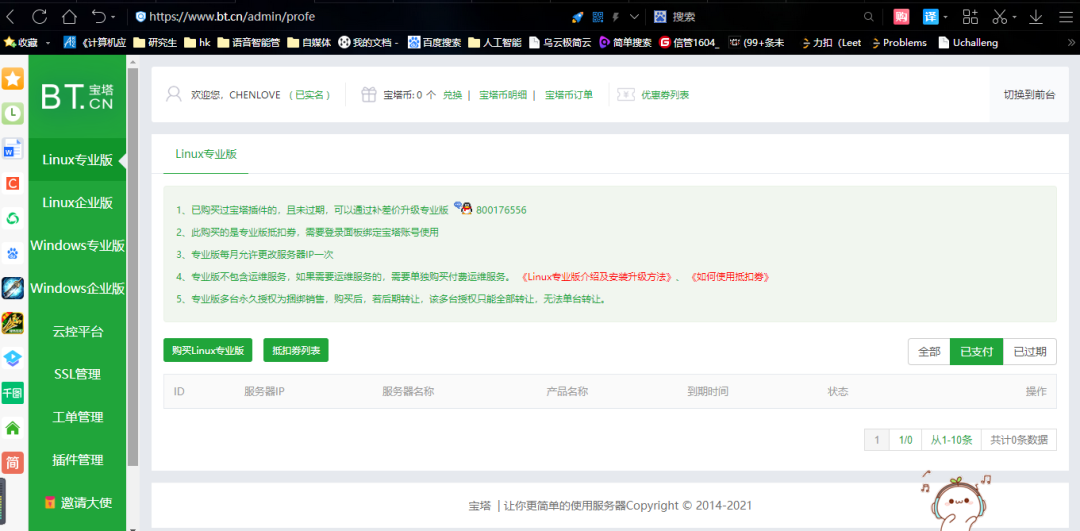
Task: Click the Baidu paw sidebar icon
Action: coord(12,253)
